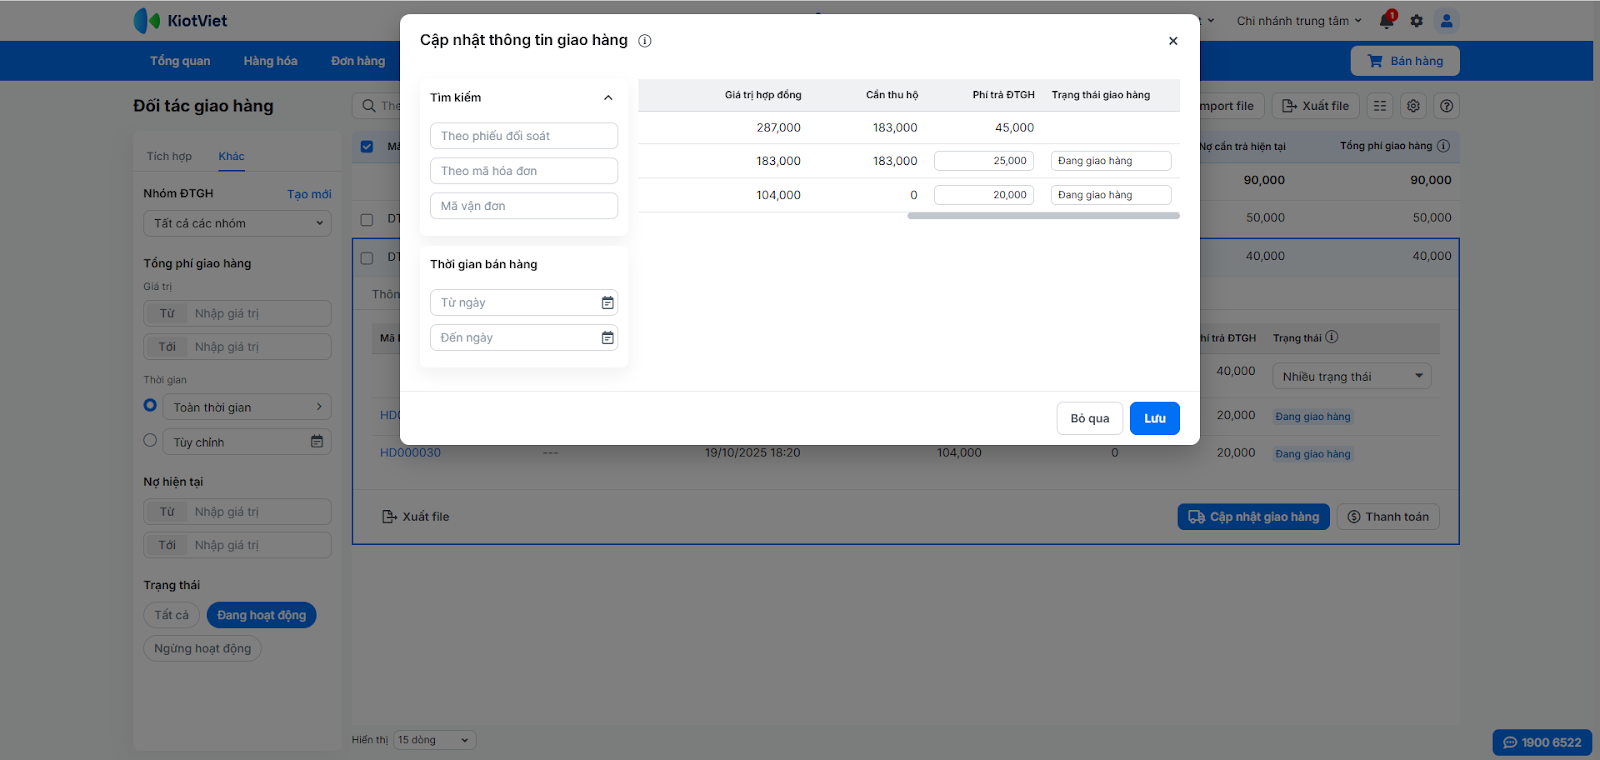
Task: Open the Tổng quan menu
Action: (x=180, y=61)
